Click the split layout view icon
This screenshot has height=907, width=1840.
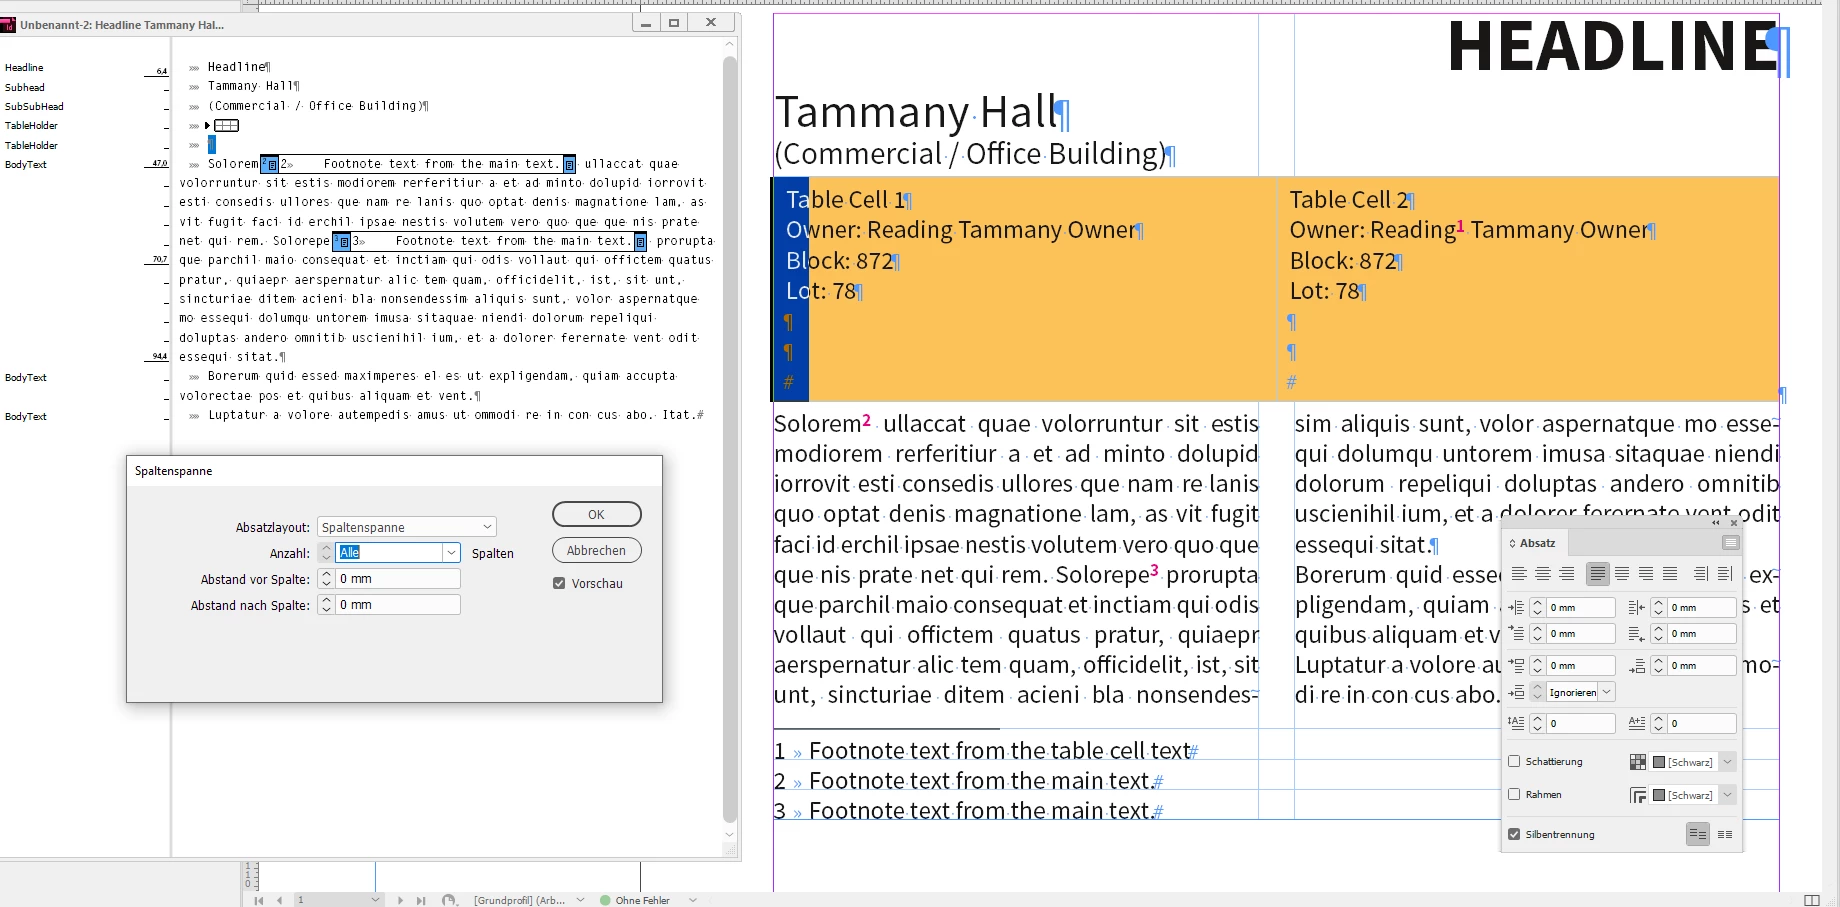tap(1811, 900)
